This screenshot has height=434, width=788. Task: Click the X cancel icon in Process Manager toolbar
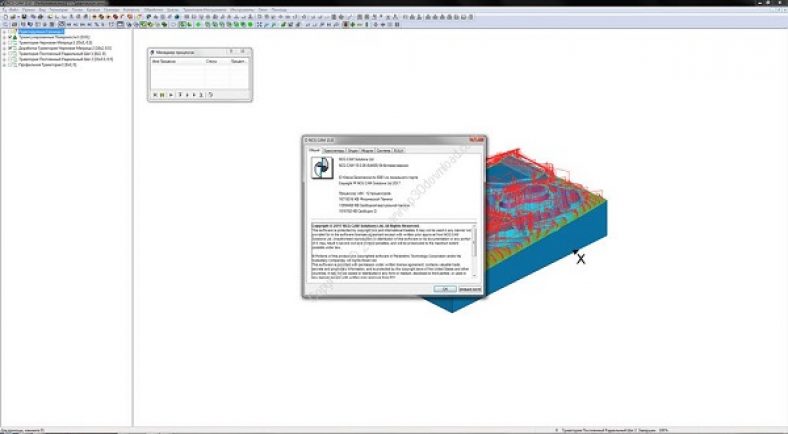[x=155, y=94]
